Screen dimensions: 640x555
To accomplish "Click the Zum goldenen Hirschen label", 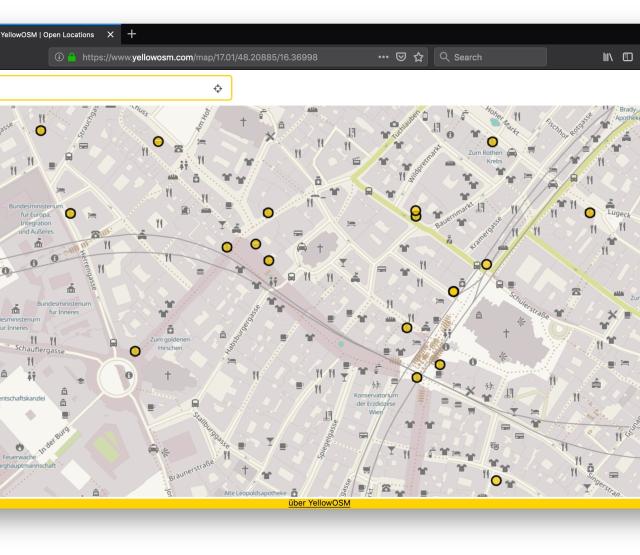I will [170, 344].
